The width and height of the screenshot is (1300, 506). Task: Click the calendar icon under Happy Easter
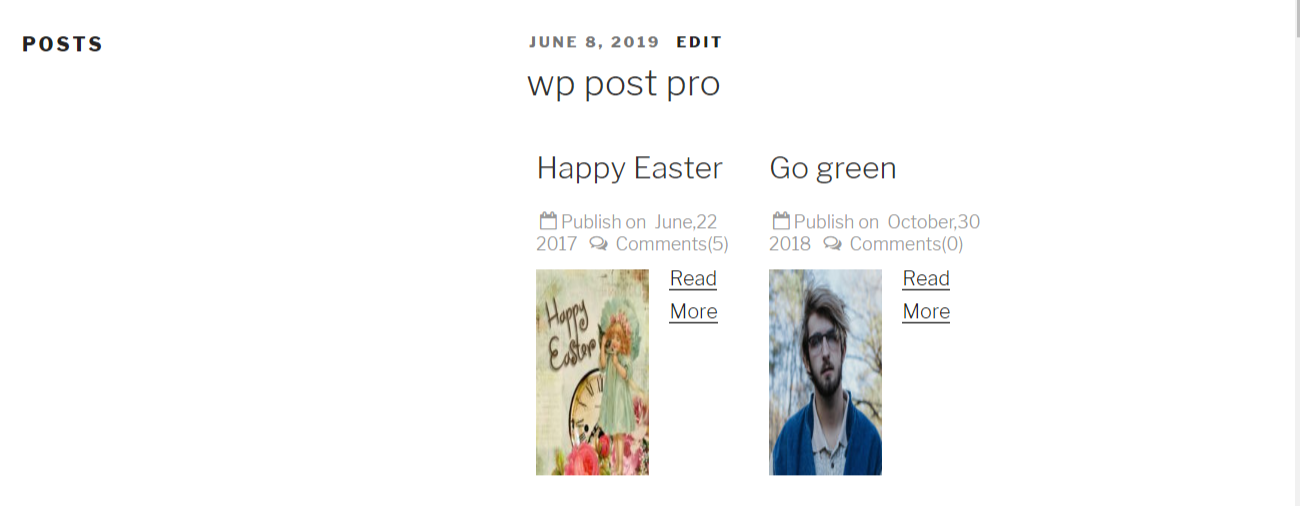pos(548,221)
